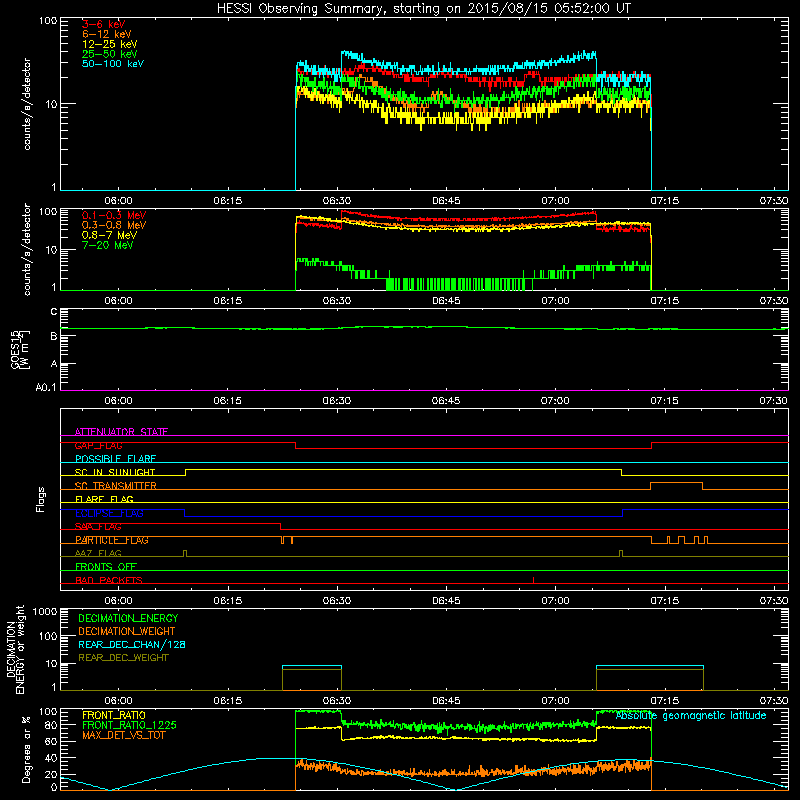The image size is (800, 800).
Task: Select the ATTENUATOR_STATE flag label
Action: 121,432
